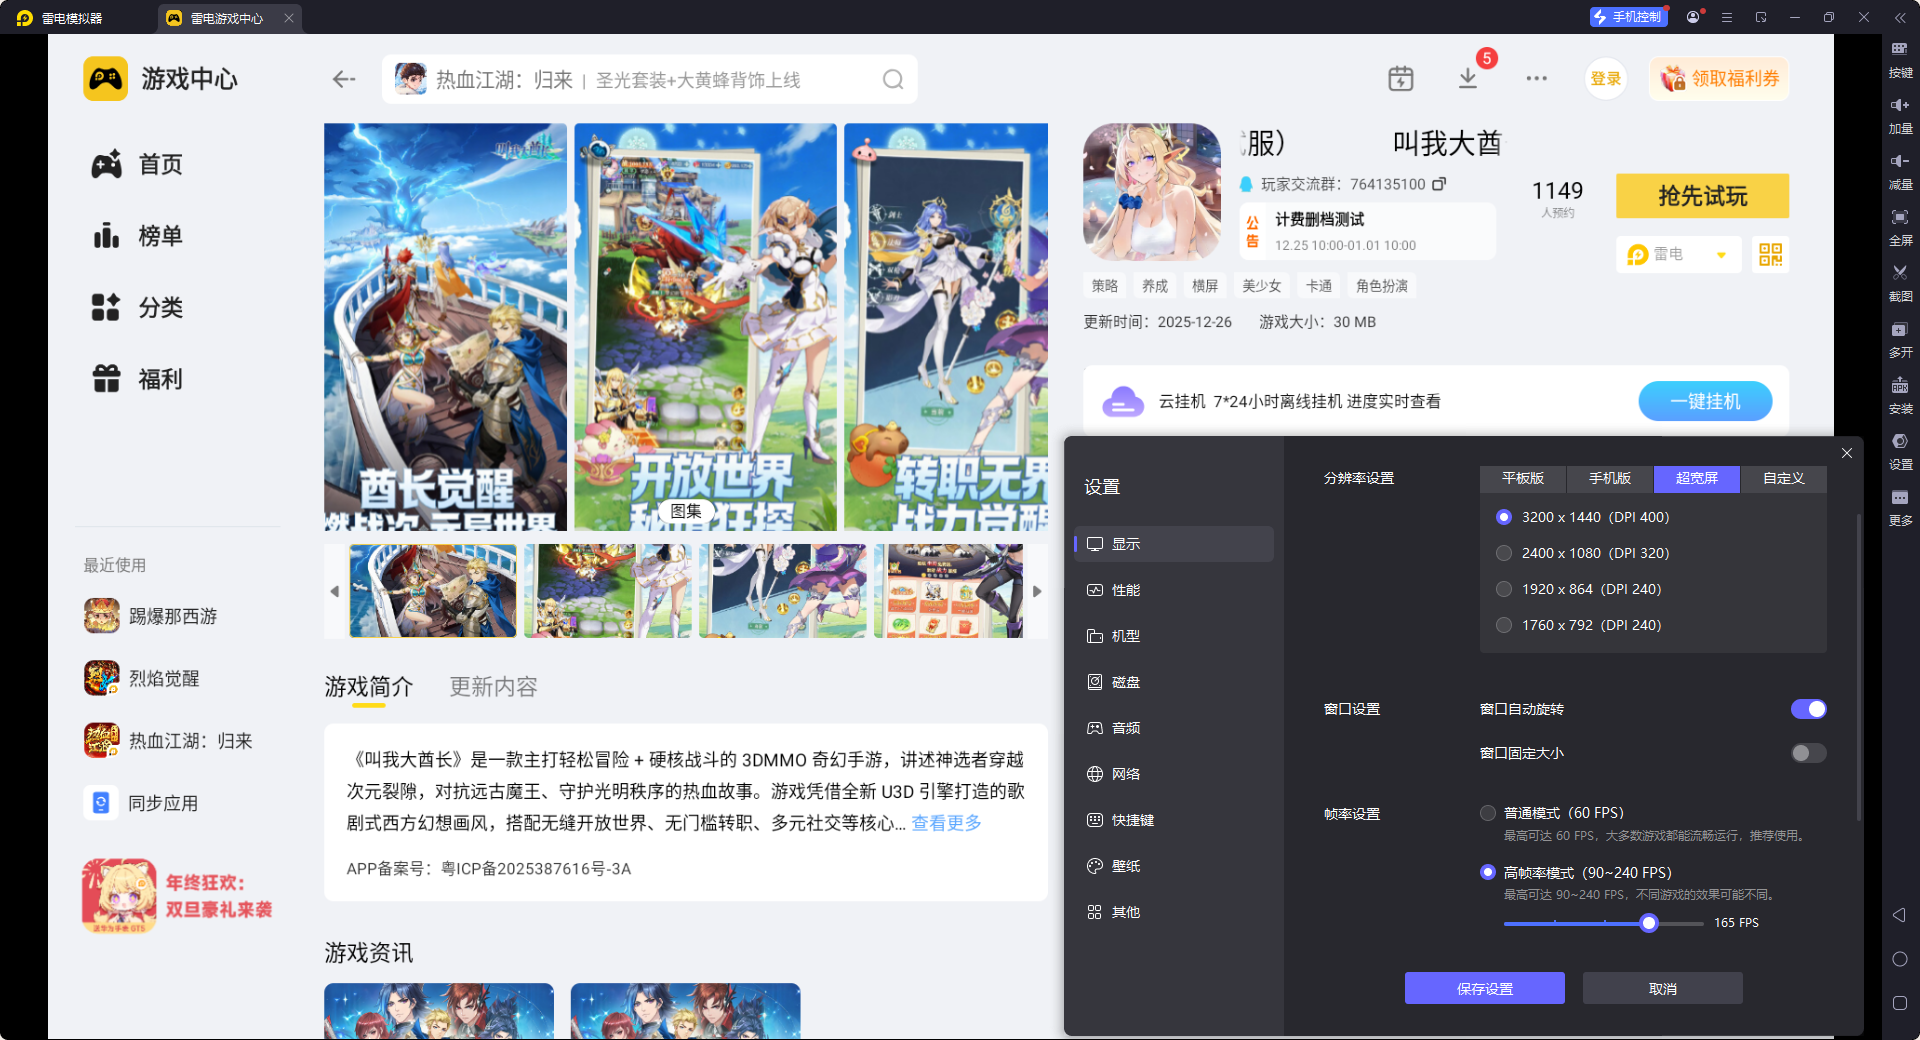
Task: Copy the player group number 764135100
Action: click(x=1439, y=184)
